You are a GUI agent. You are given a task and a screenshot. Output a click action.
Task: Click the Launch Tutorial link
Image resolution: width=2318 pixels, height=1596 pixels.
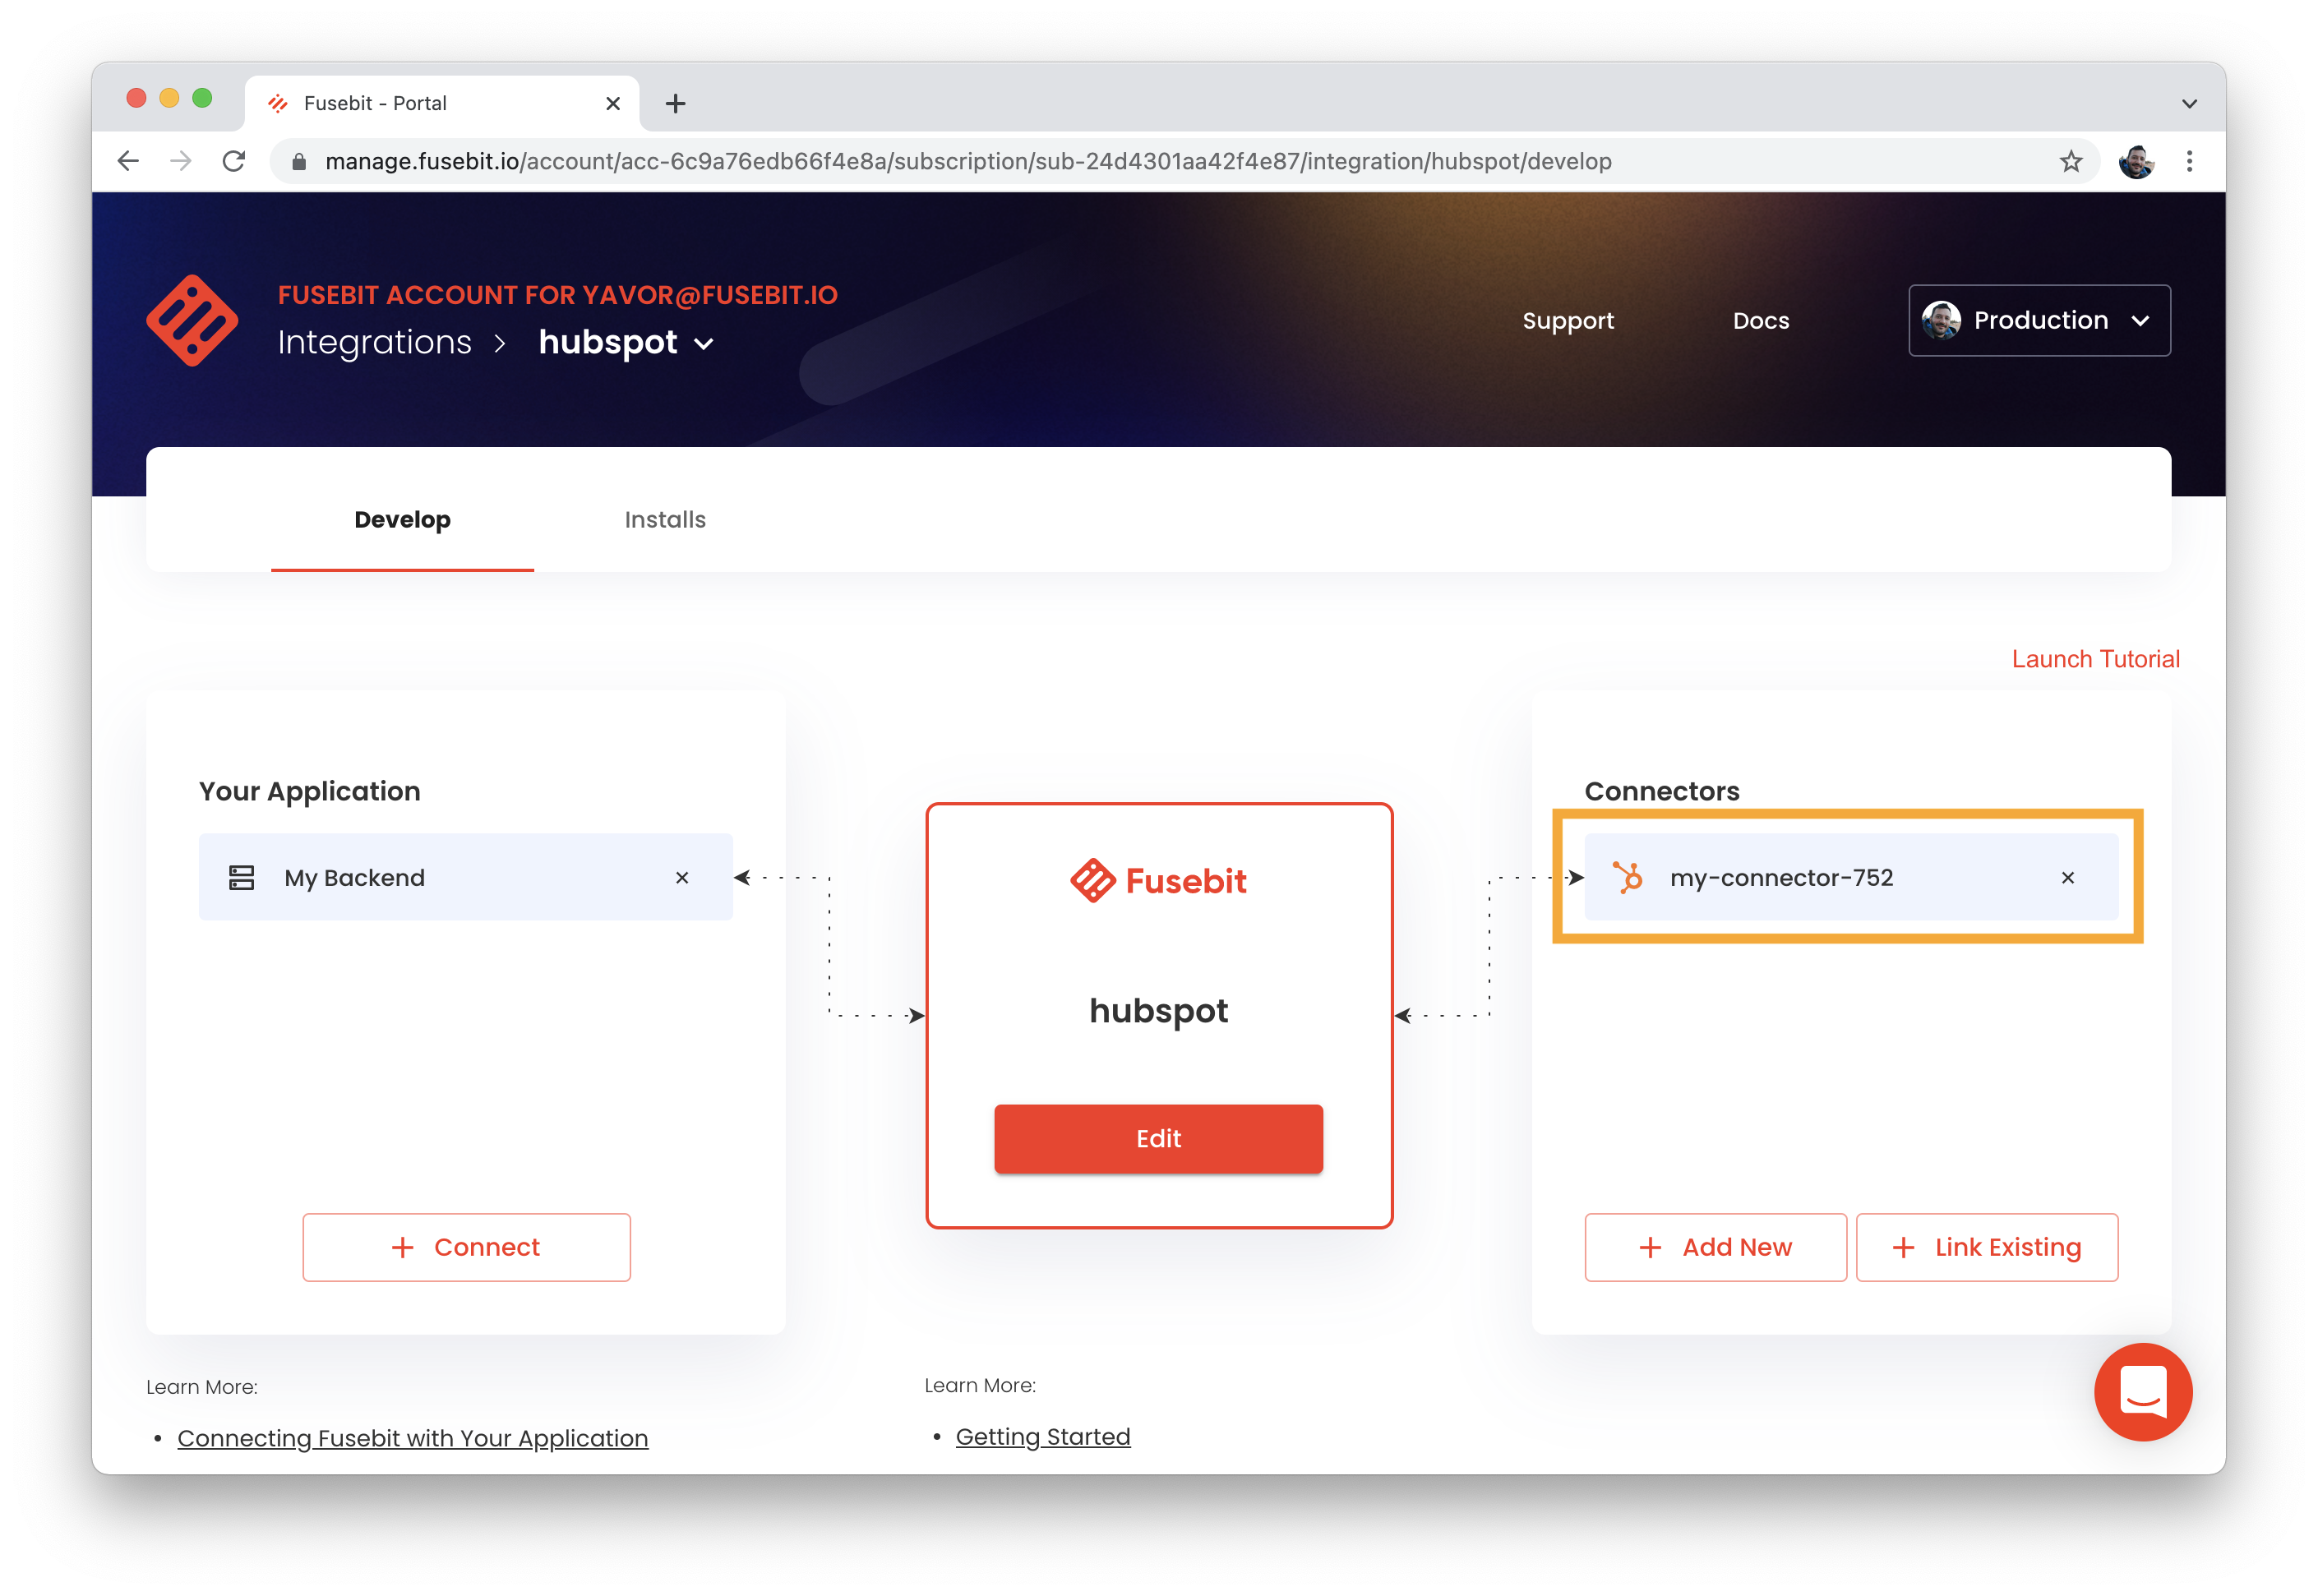2095,659
